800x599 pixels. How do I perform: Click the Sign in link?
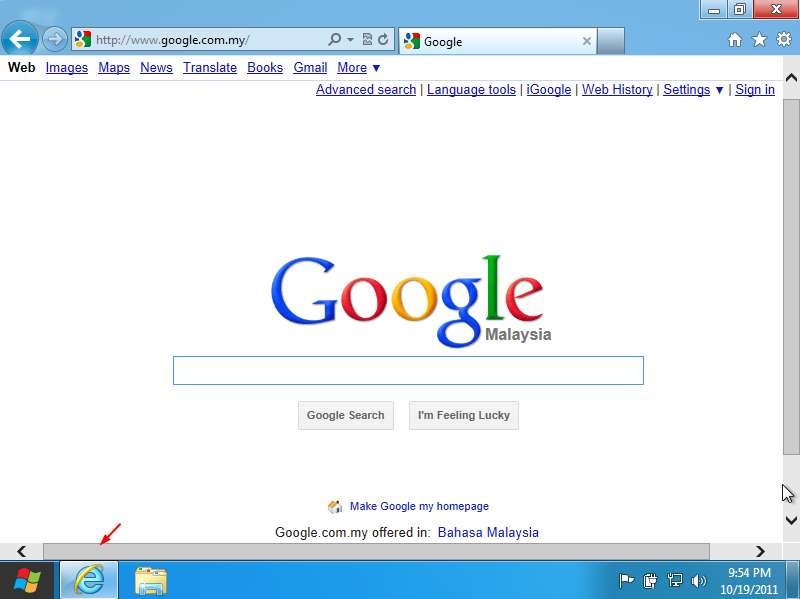pyautogui.click(x=755, y=89)
